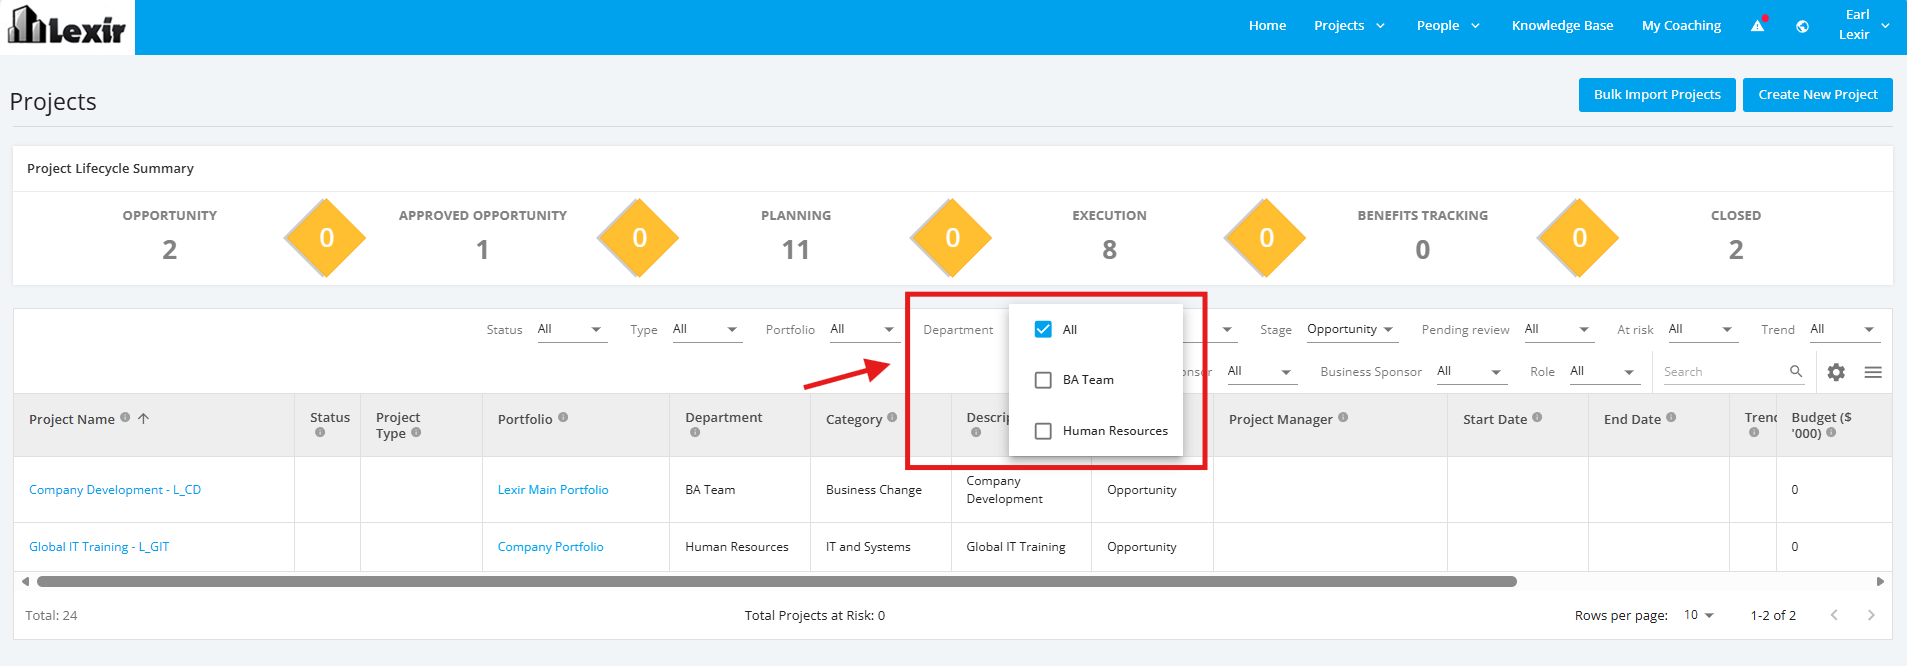Open the People navigation menu
Viewport: 1907px width, 666px height.
point(1448,26)
